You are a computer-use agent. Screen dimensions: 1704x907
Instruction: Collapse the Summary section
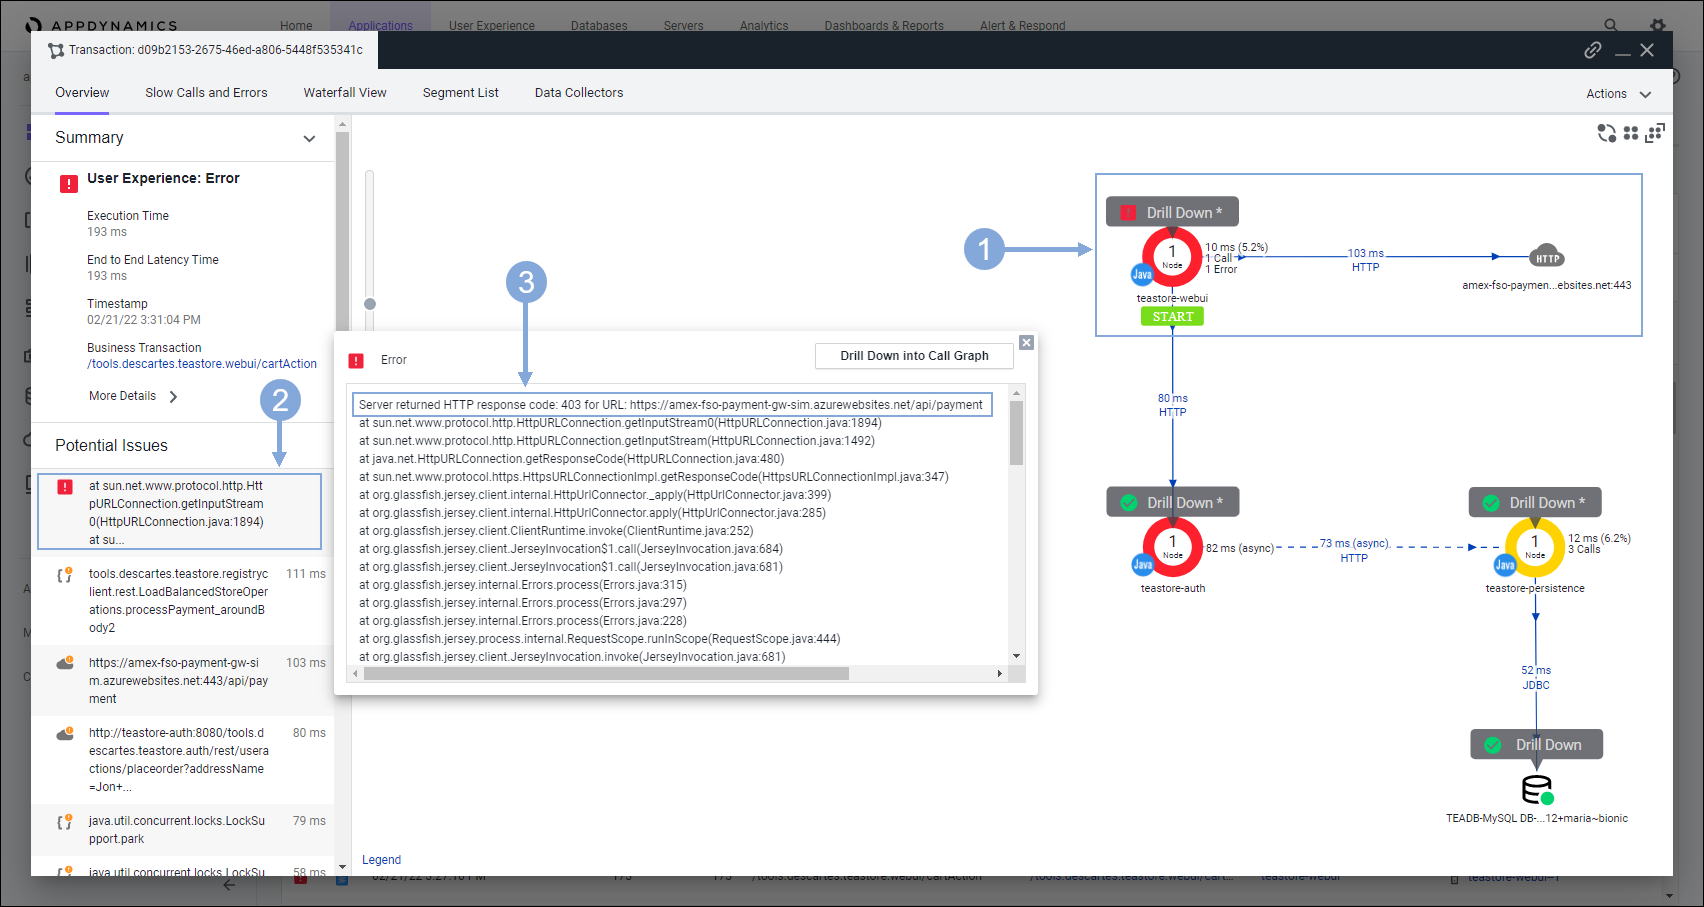(x=309, y=139)
